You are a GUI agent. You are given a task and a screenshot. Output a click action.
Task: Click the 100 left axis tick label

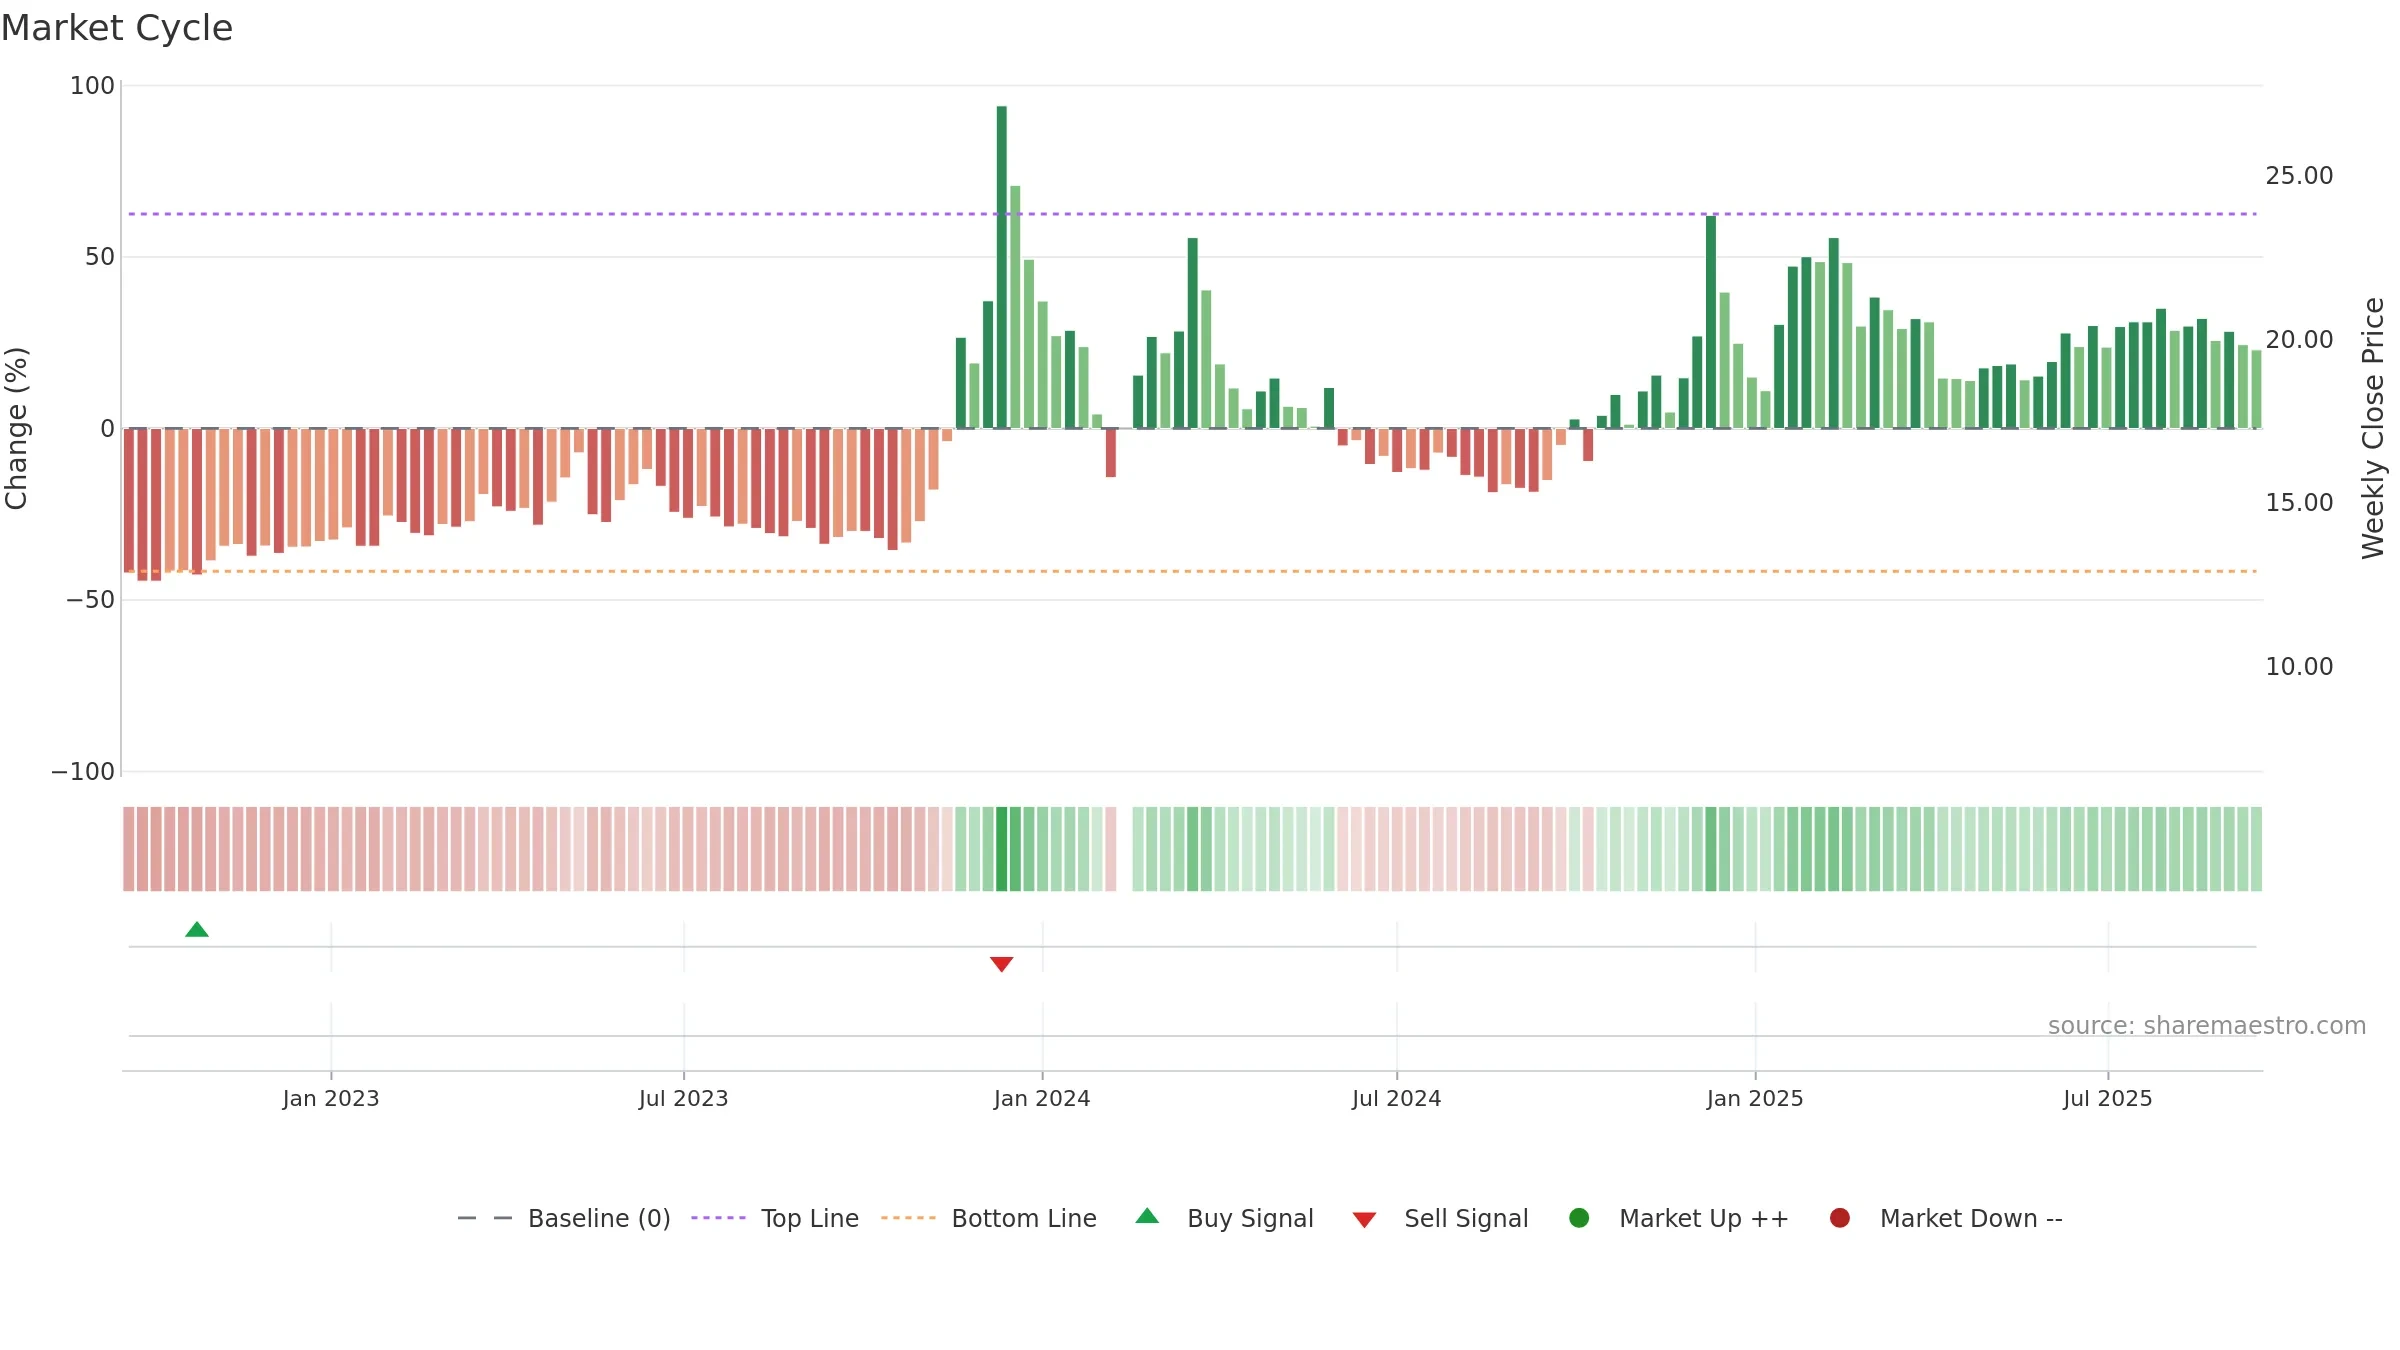point(92,86)
